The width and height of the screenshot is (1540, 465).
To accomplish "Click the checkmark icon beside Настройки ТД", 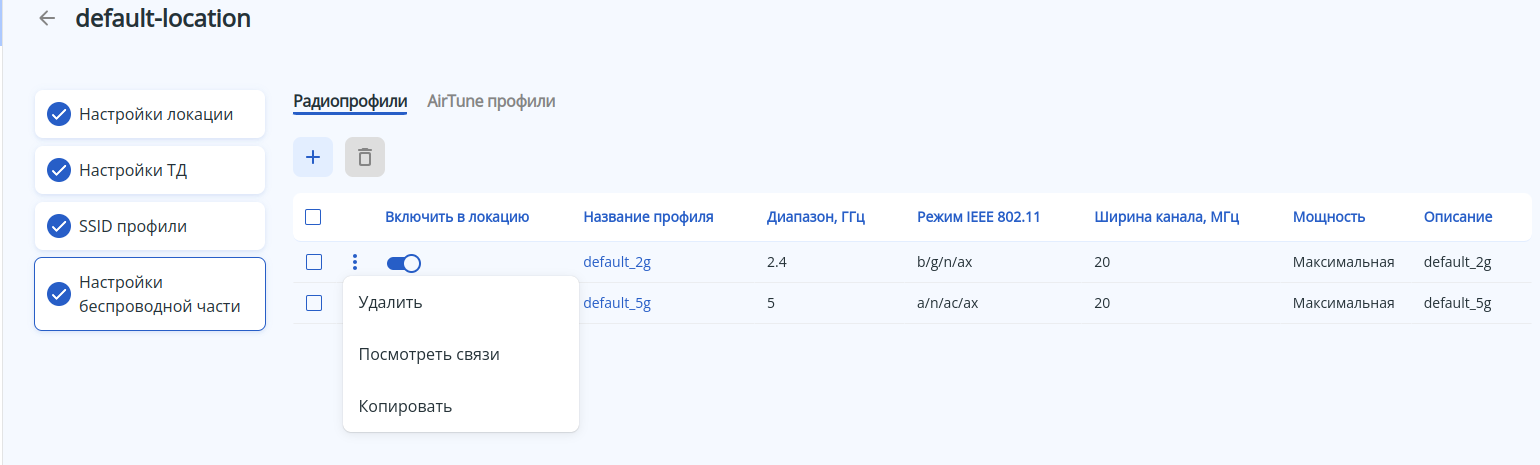I will tap(59, 170).
